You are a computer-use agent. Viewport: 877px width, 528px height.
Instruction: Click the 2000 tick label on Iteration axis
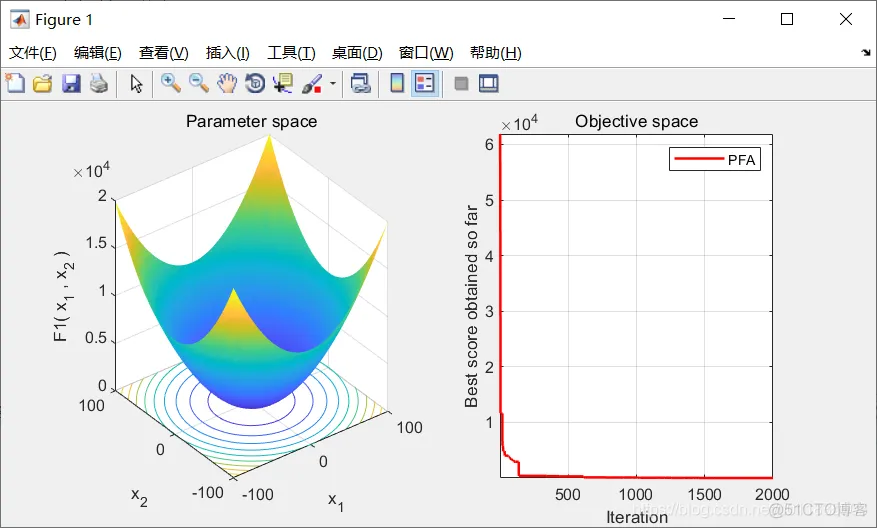[772, 494]
